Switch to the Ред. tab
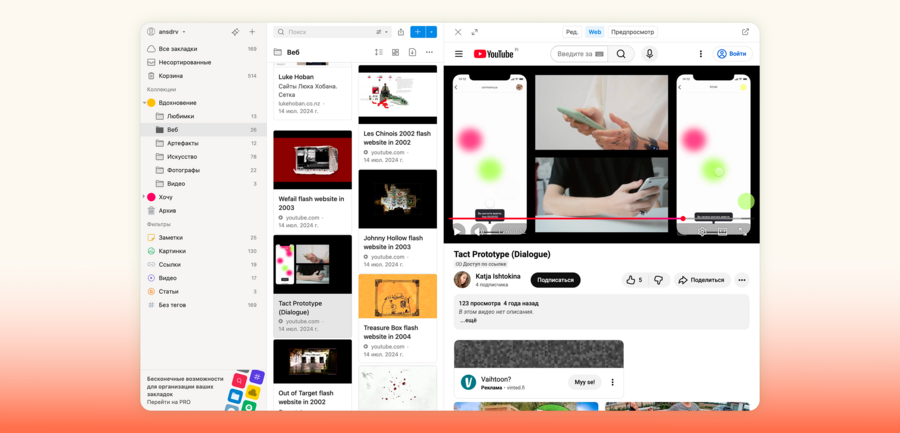 point(572,32)
